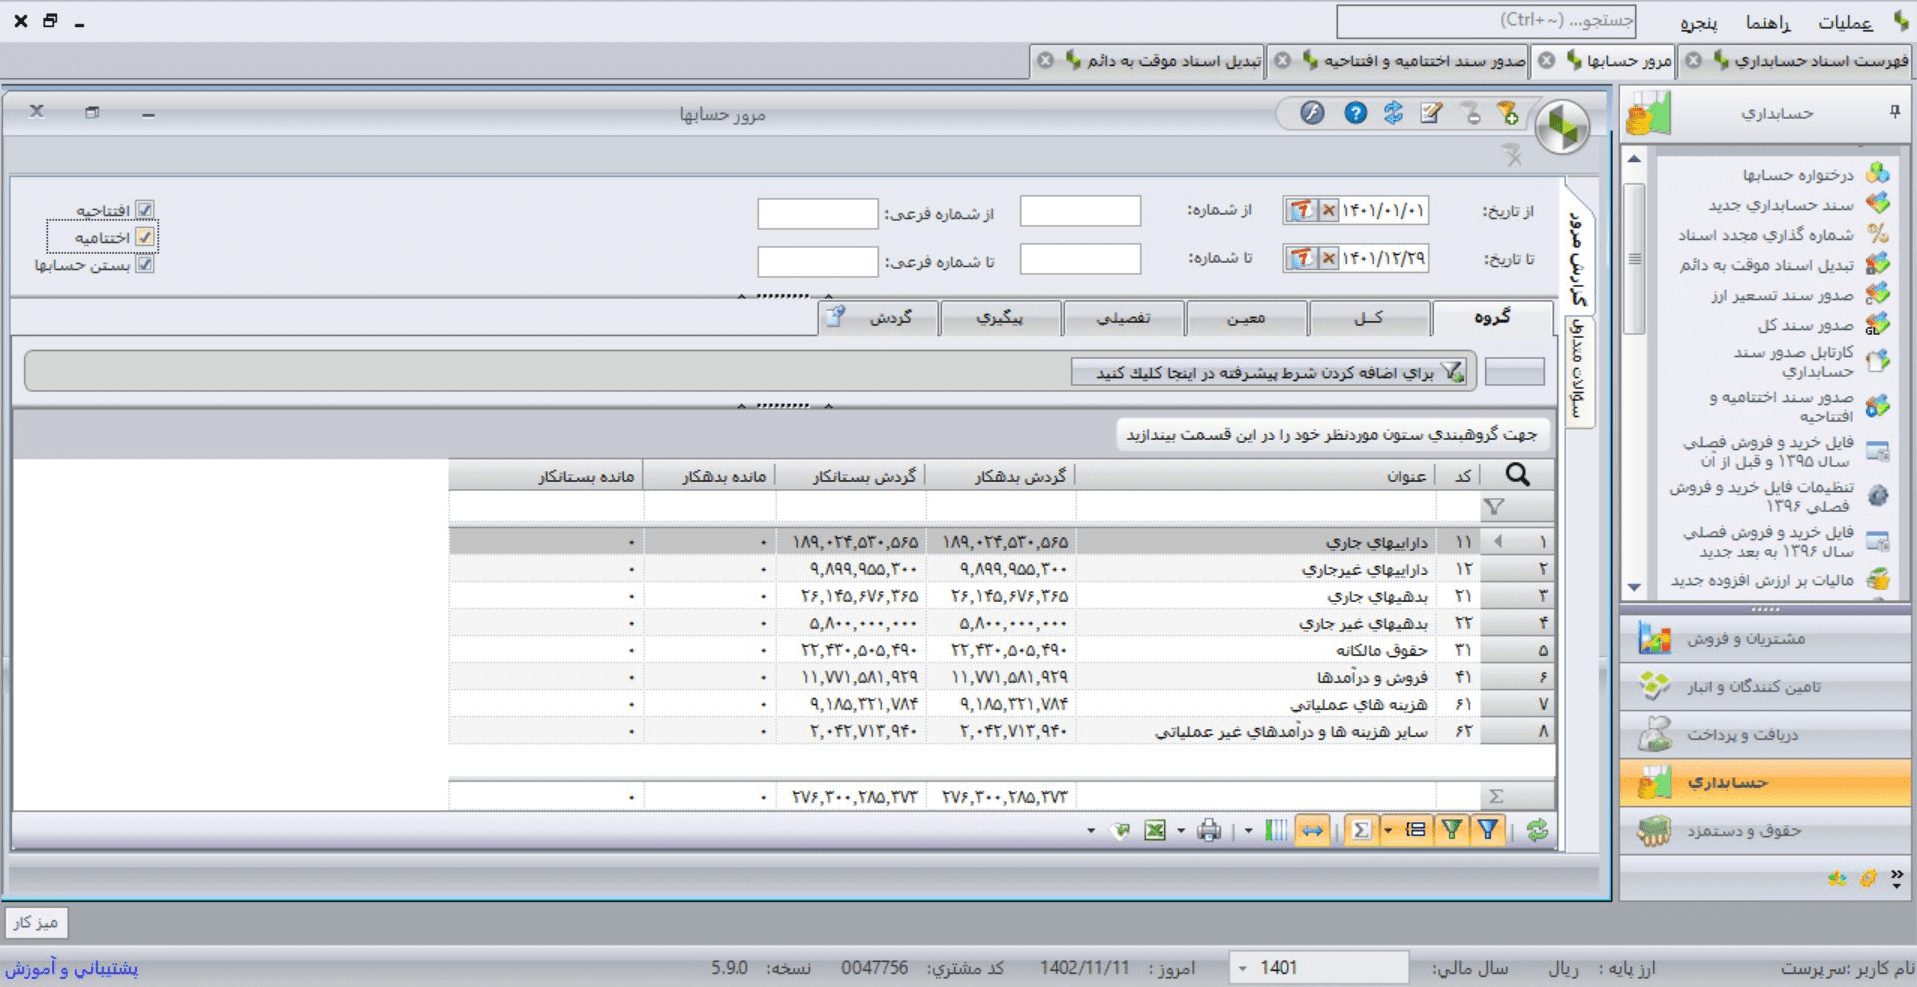
Task: Click the blue question mark help icon
Action: click(1355, 113)
